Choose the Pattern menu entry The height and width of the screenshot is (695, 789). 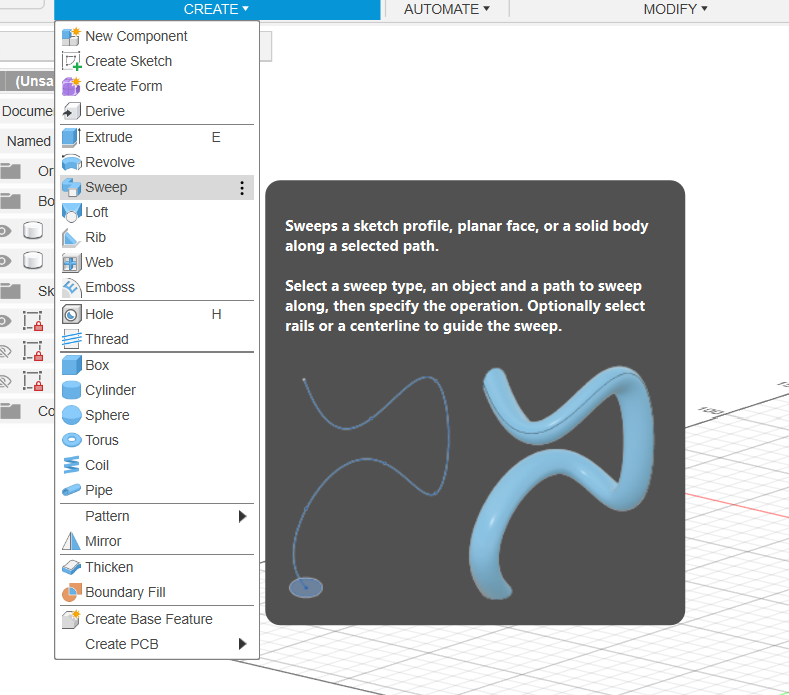pyautogui.click(x=157, y=516)
